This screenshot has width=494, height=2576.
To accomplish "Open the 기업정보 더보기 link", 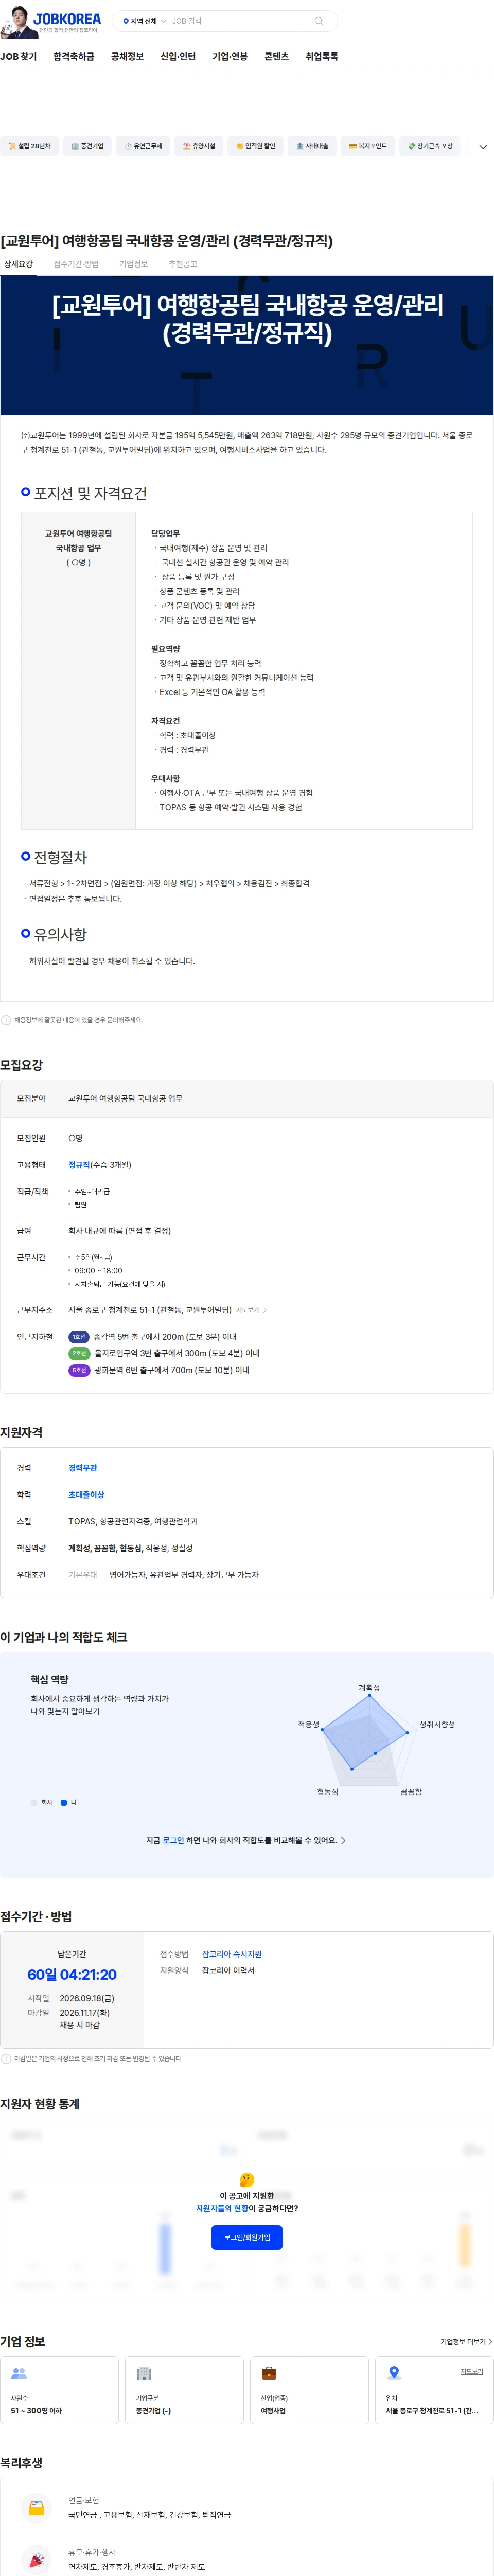I will [466, 2342].
